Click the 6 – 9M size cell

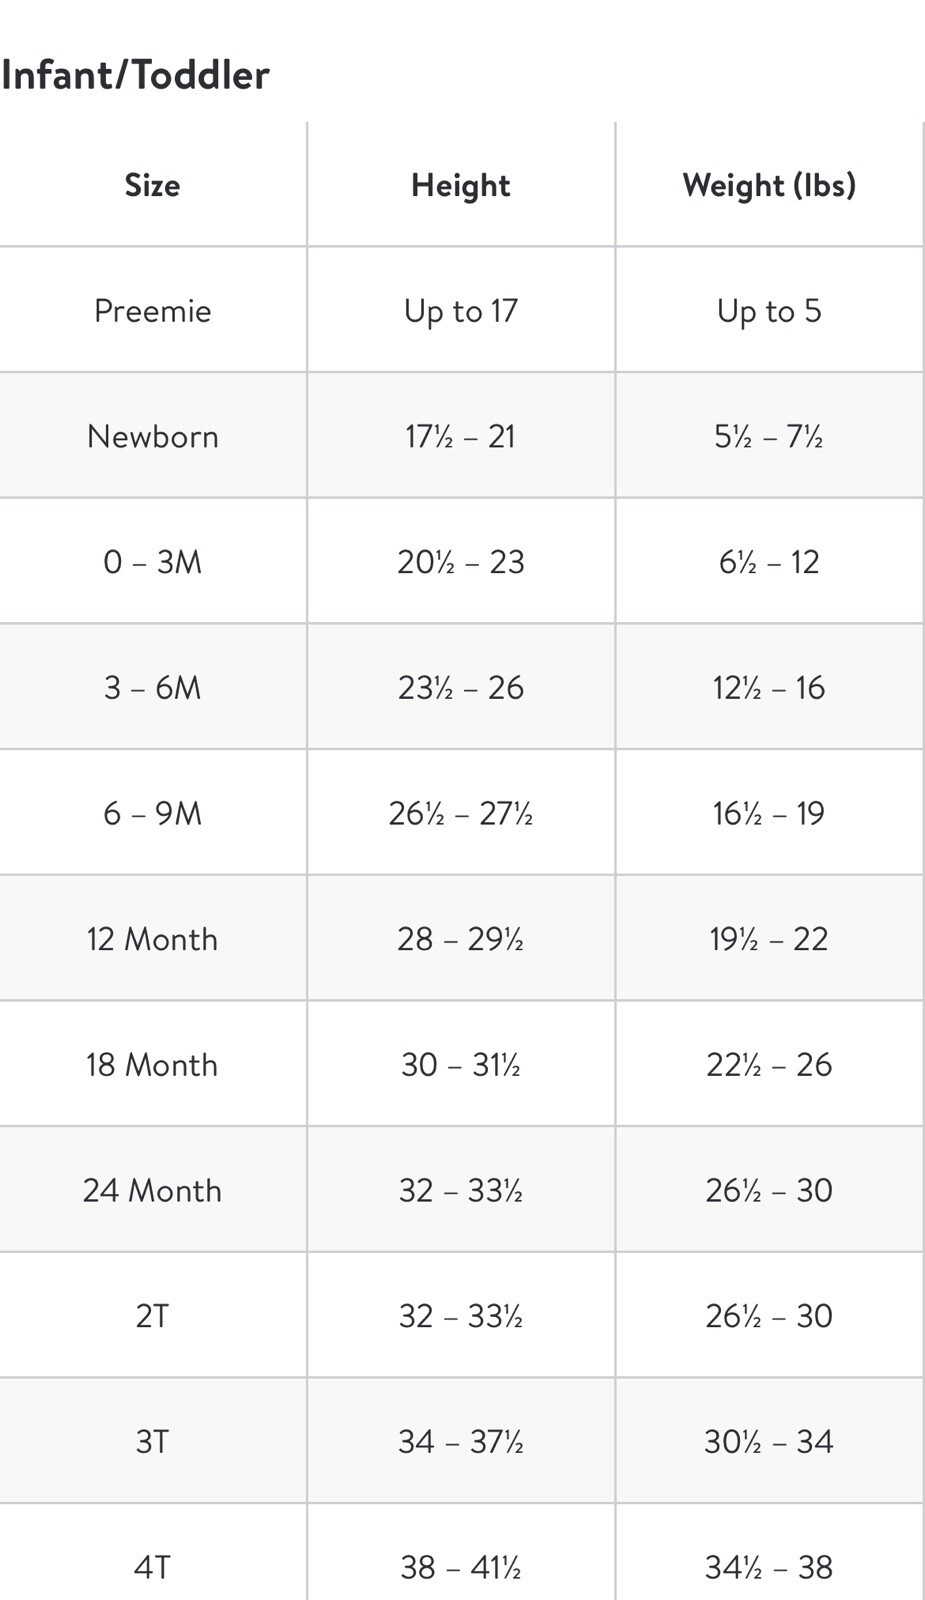tap(152, 813)
